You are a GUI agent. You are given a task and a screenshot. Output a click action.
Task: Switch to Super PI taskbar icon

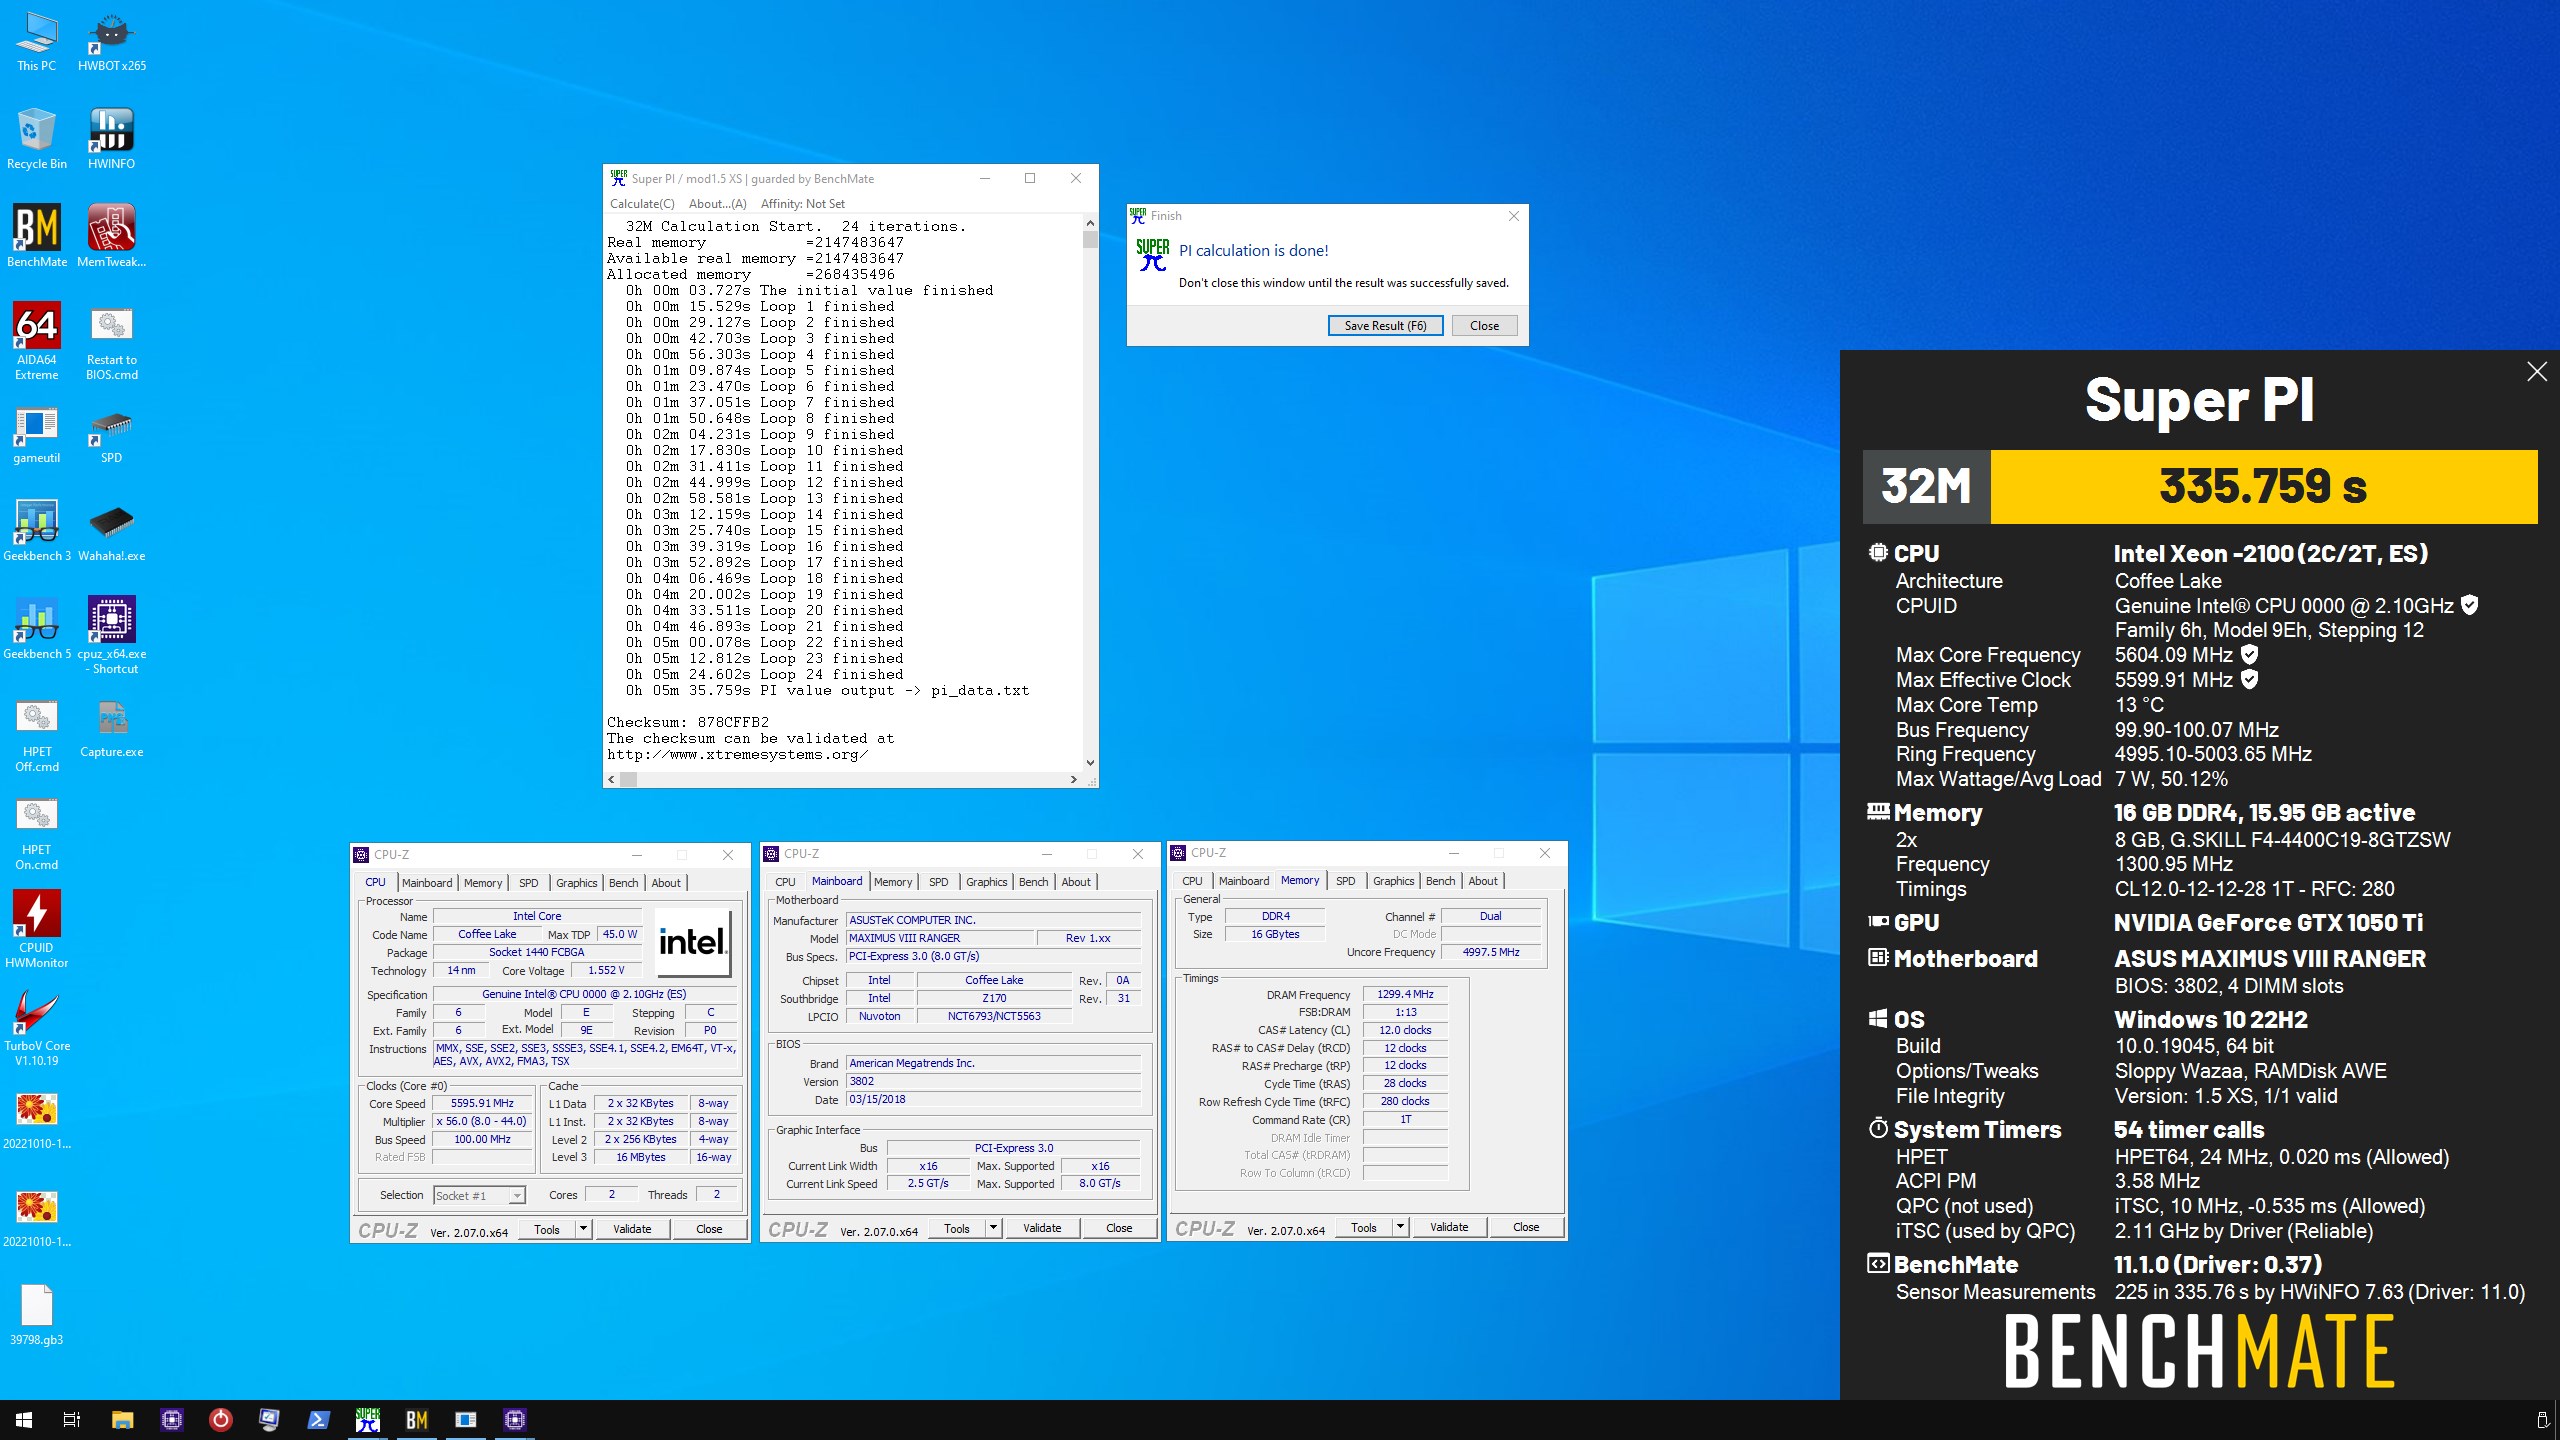coord(367,1420)
